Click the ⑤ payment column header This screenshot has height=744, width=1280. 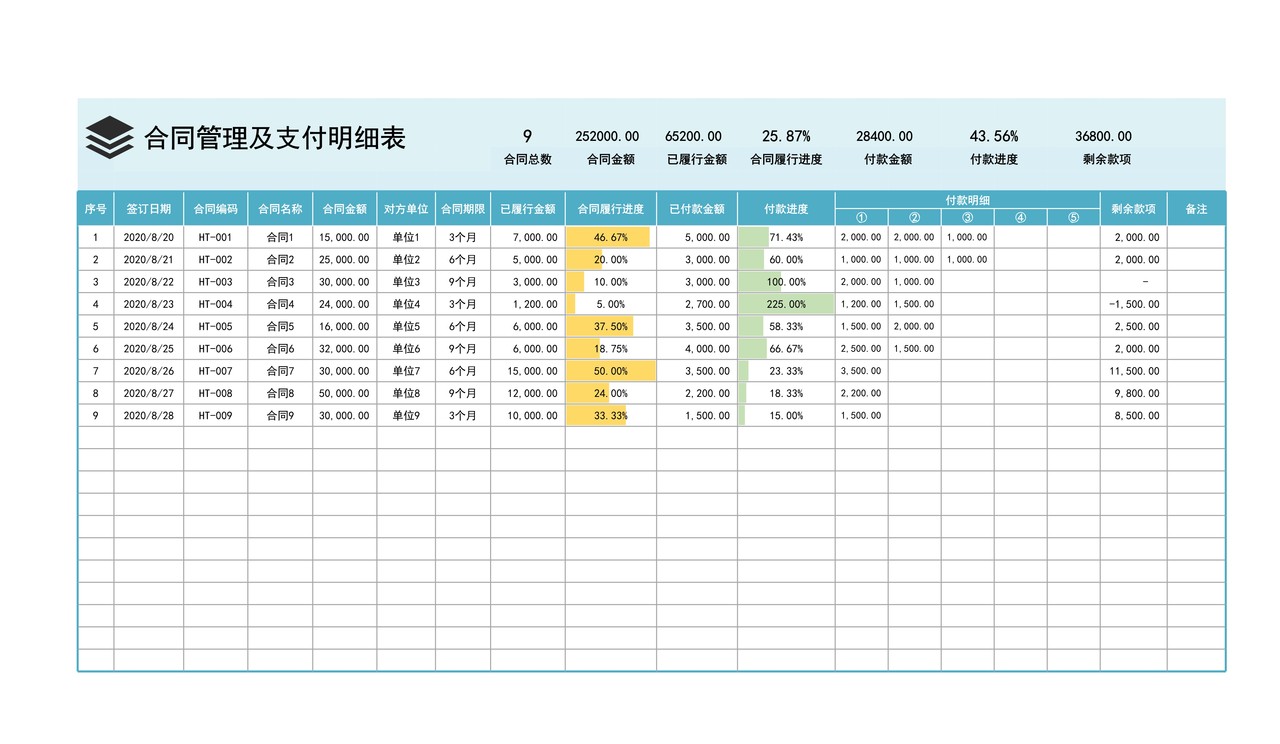click(1074, 217)
